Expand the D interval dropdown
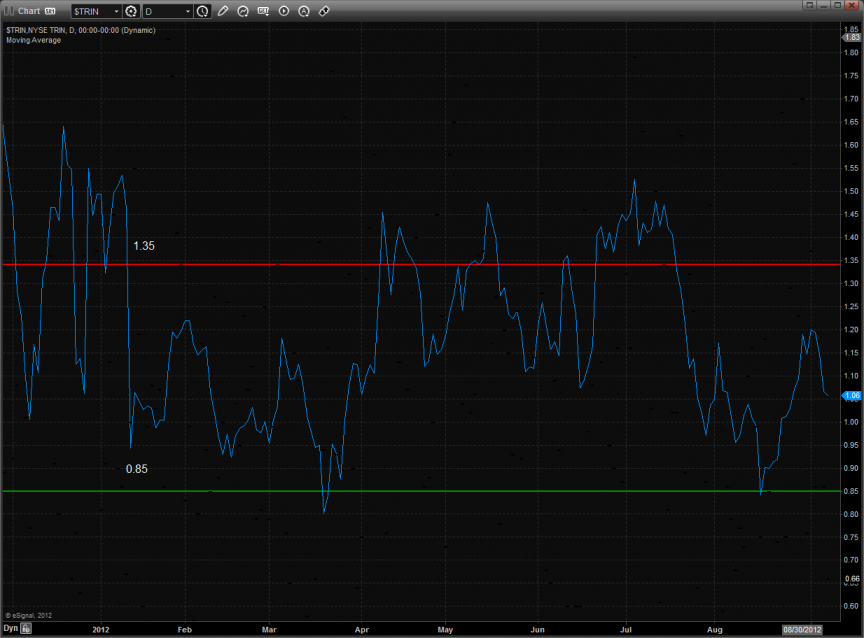This screenshot has width=864, height=638. pos(188,11)
